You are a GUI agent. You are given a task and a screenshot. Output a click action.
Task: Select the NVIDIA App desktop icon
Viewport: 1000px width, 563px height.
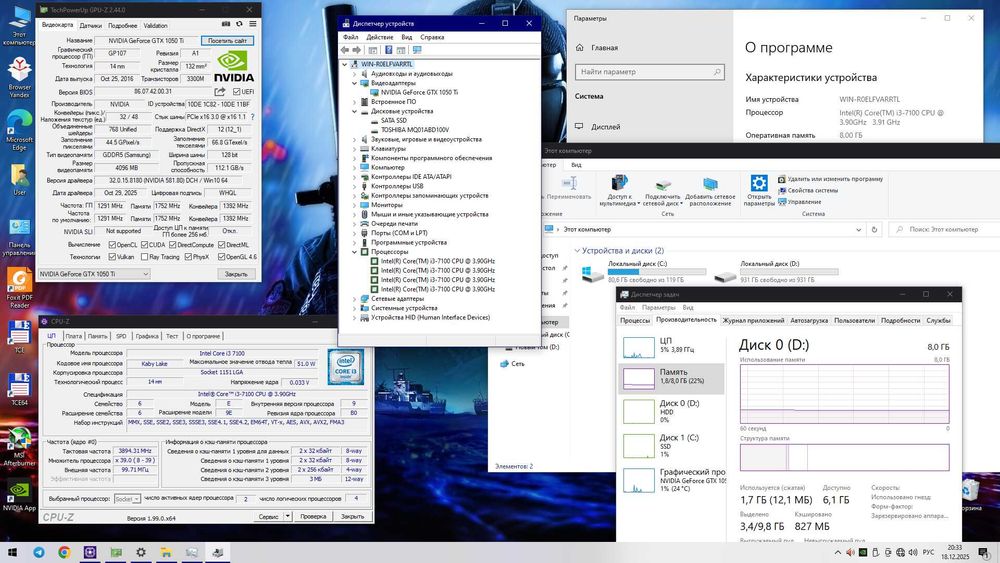point(19,496)
